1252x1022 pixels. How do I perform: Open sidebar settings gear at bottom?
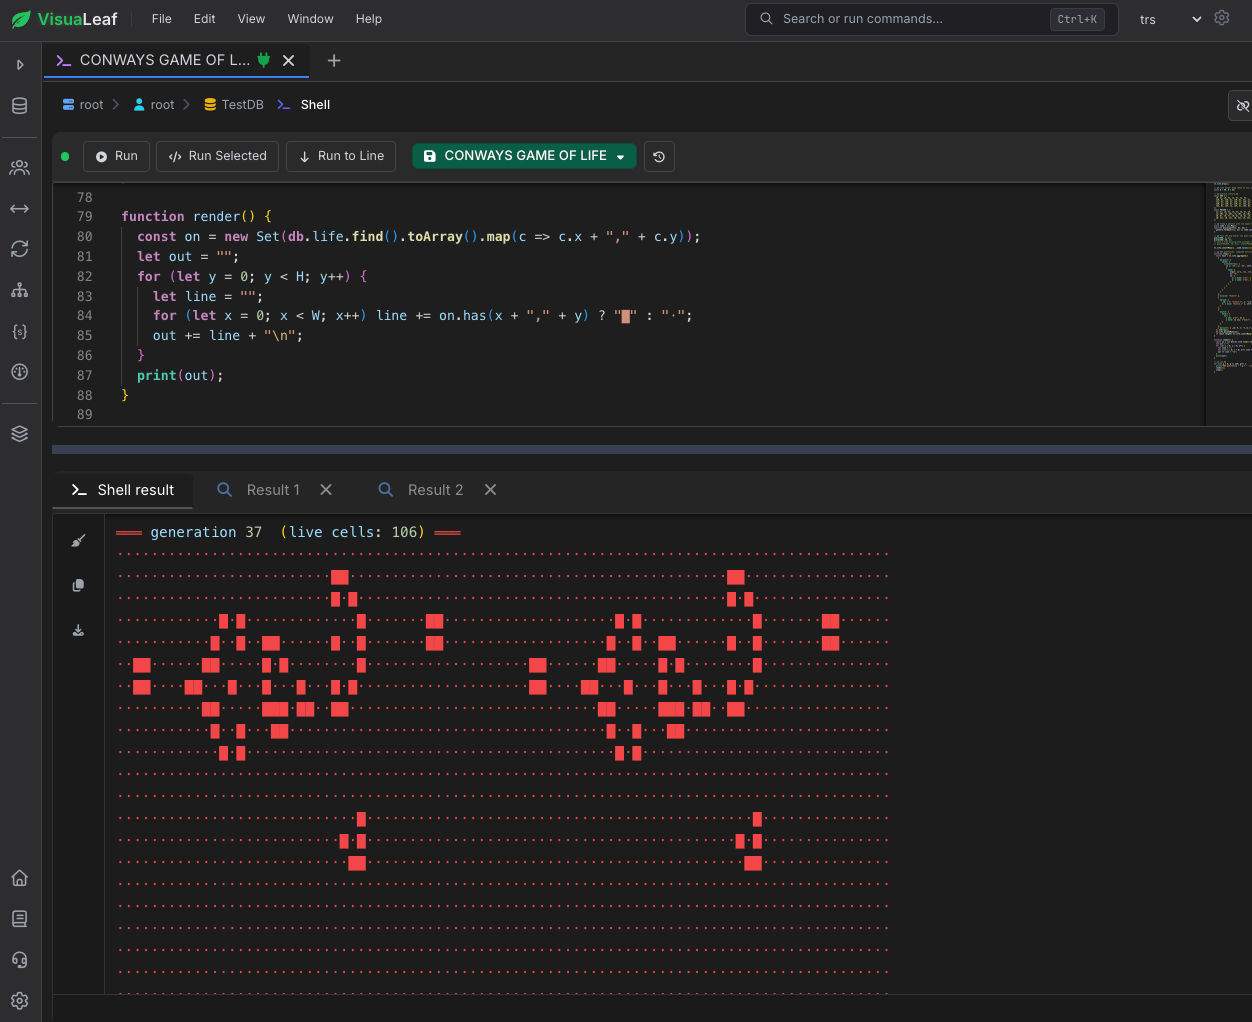[x=20, y=1001]
